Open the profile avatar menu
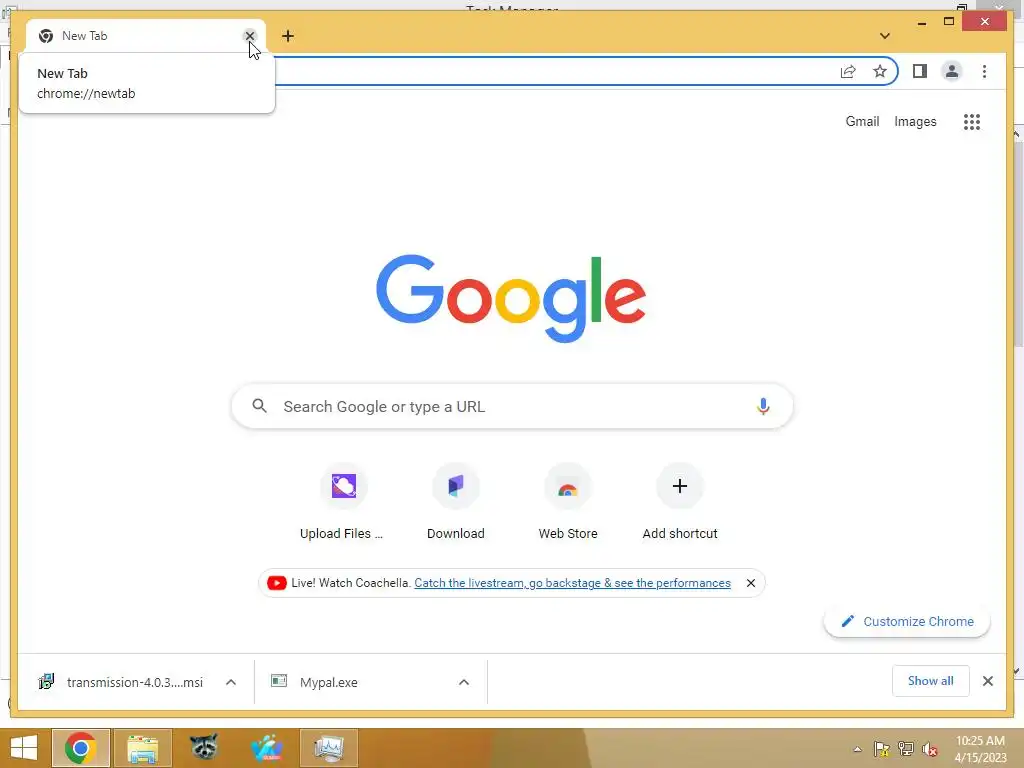This screenshot has width=1024, height=768. [x=952, y=71]
